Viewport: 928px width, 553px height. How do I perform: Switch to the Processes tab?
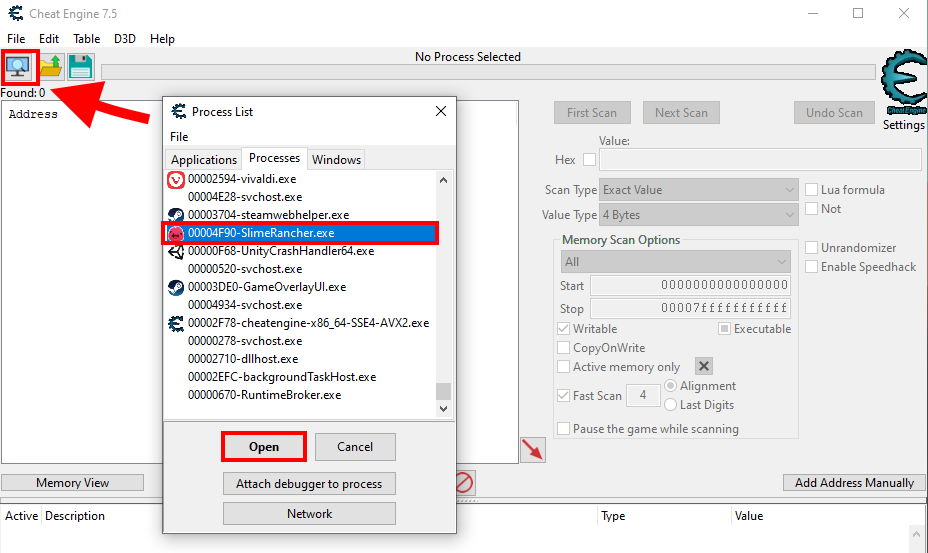tap(275, 158)
